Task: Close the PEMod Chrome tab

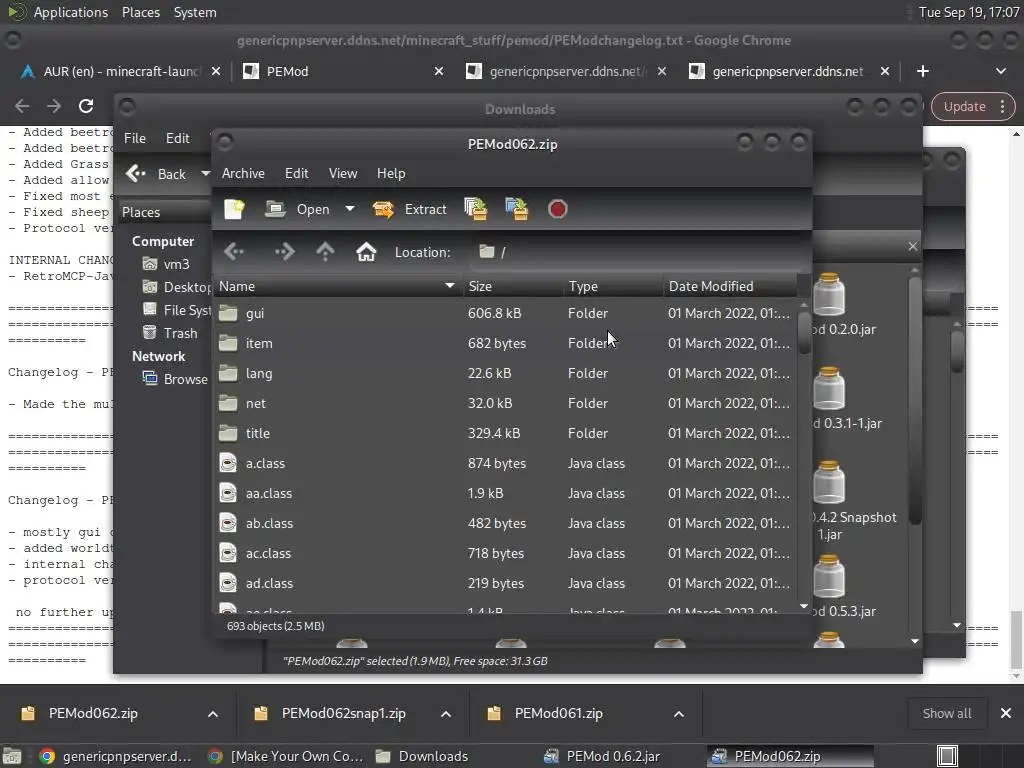Action: tap(439, 71)
